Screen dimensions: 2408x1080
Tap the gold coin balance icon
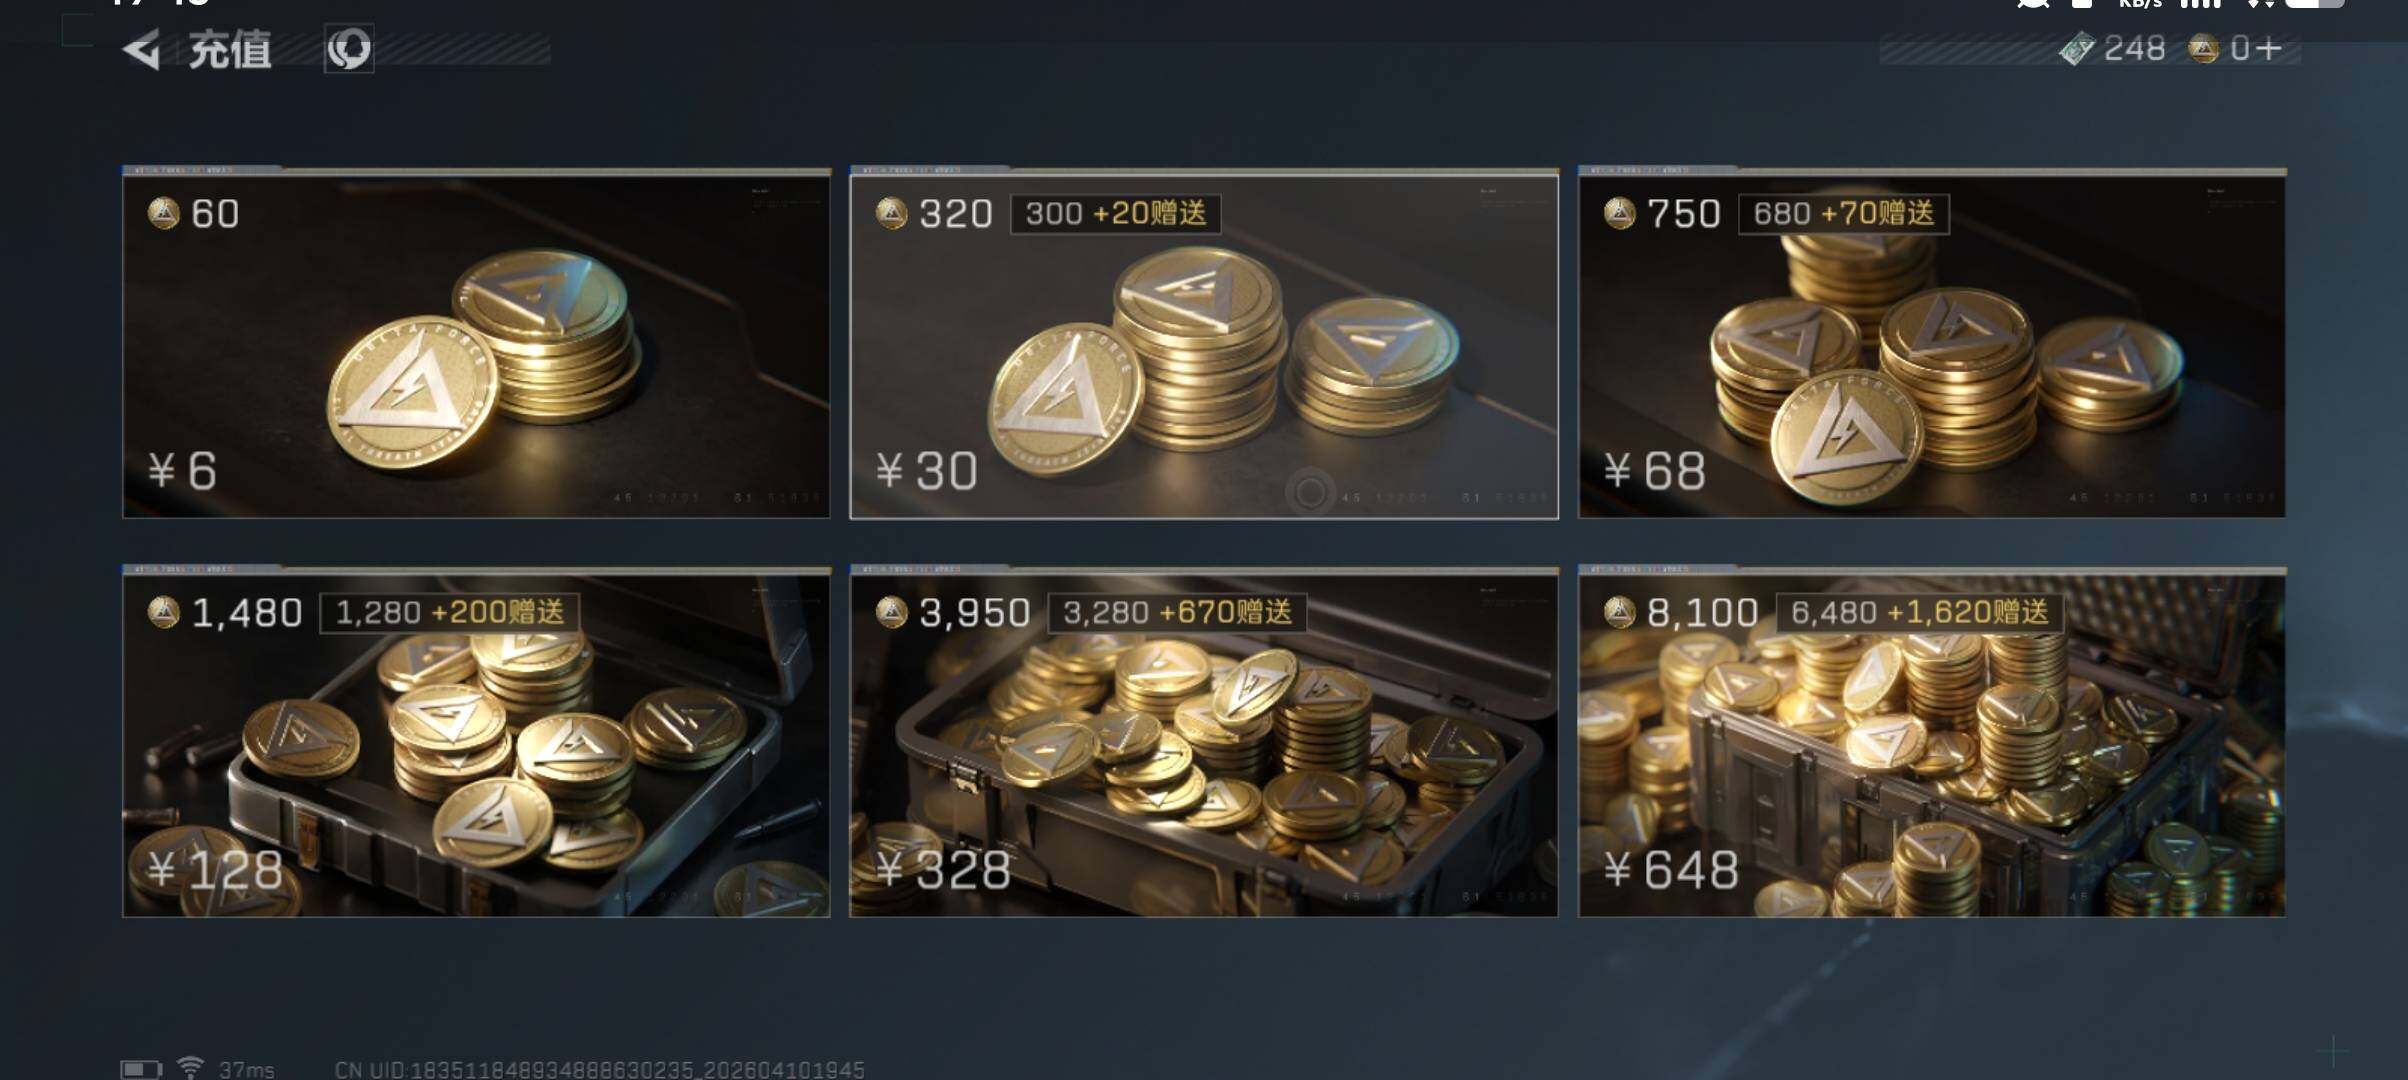click(2204, 49)
